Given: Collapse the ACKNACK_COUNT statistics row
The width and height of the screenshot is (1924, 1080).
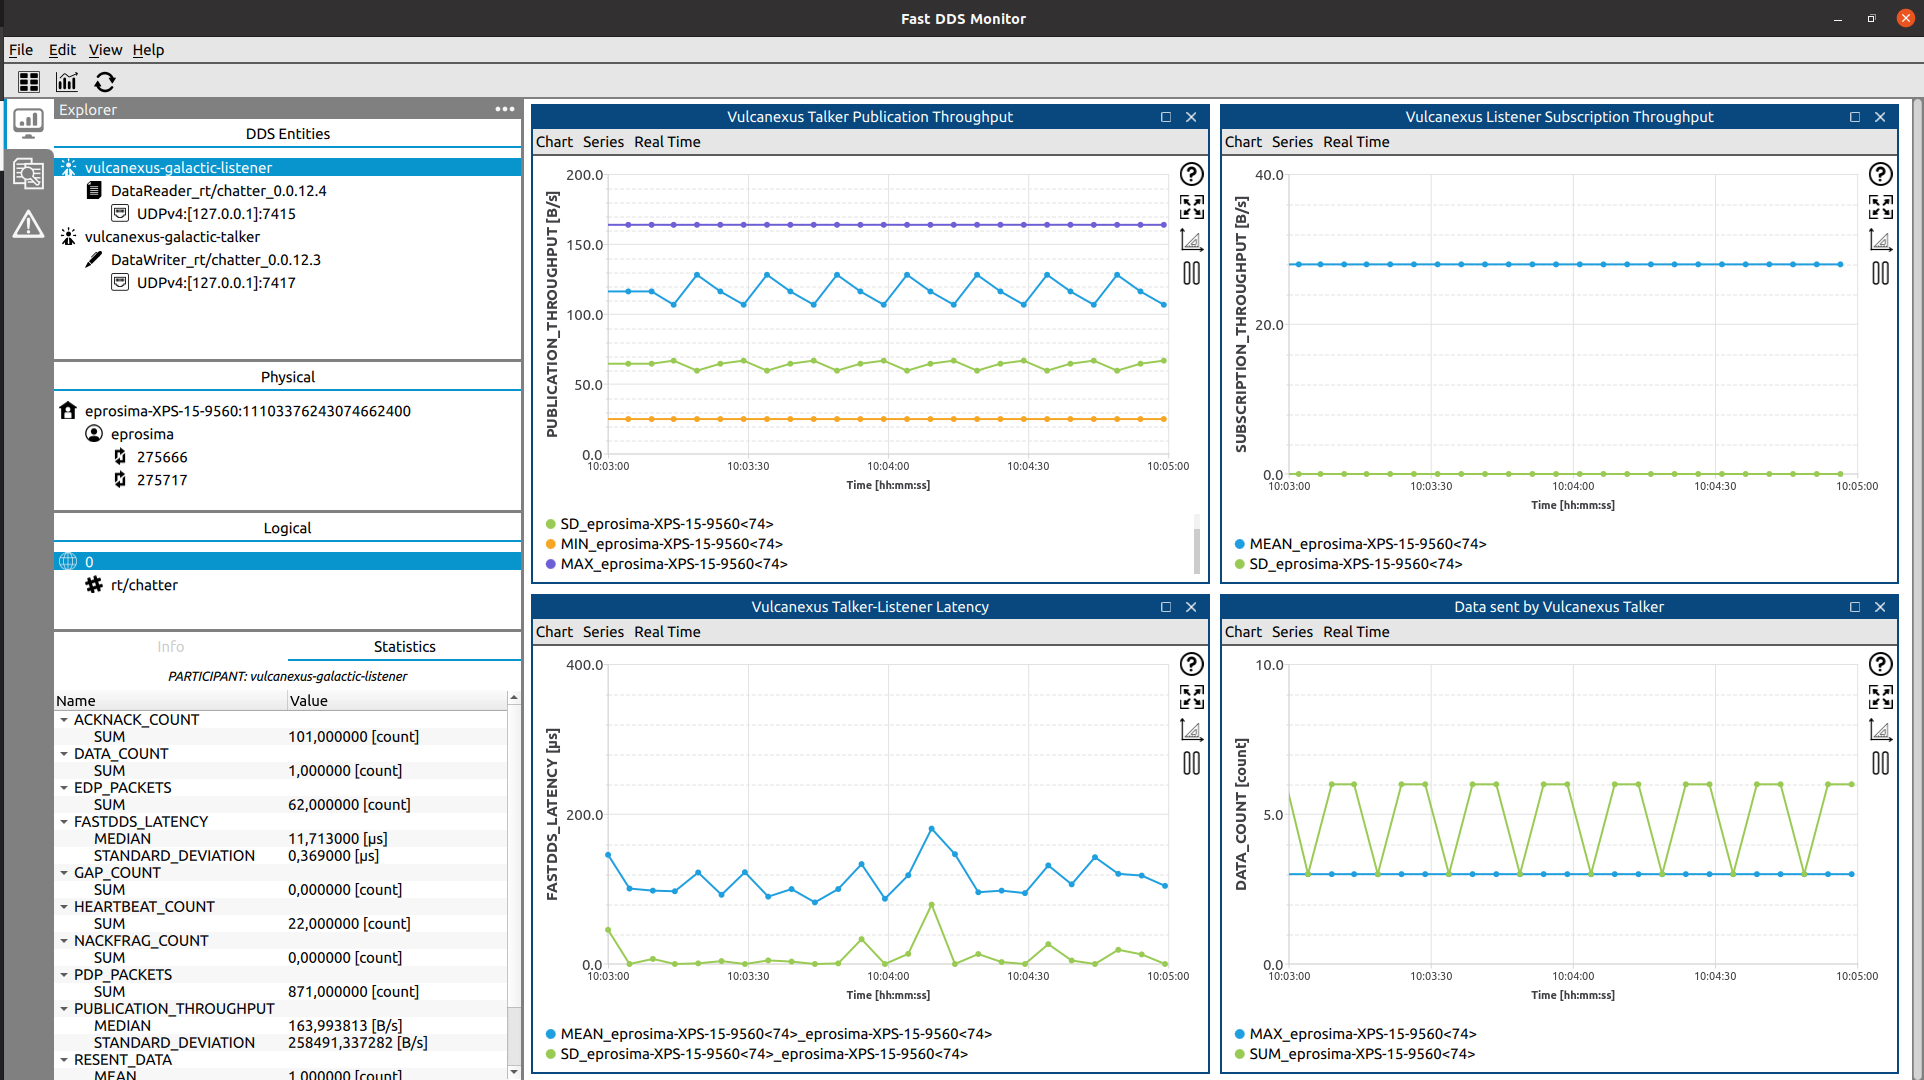Looking at the screenshot, I should pos(64,720).
